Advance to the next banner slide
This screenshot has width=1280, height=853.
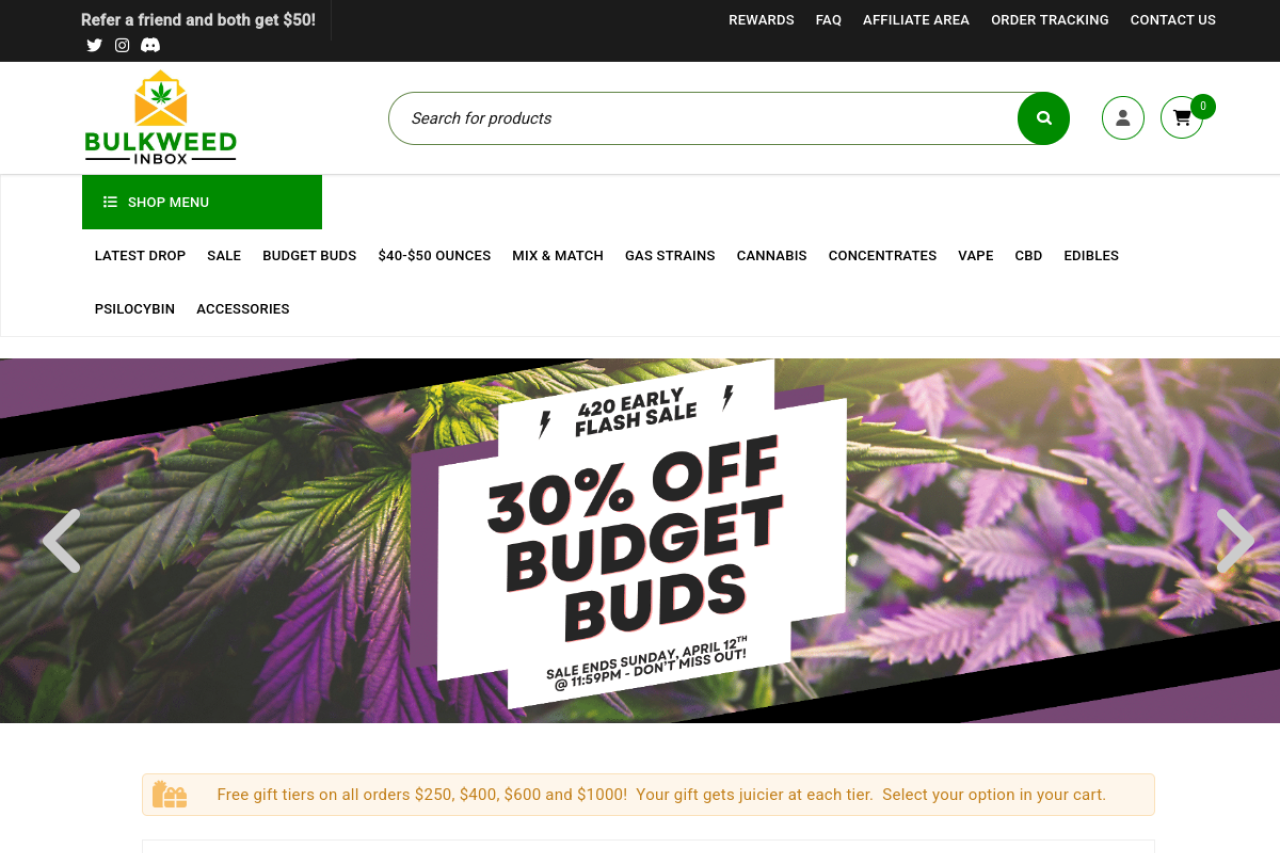(1234, 541)
